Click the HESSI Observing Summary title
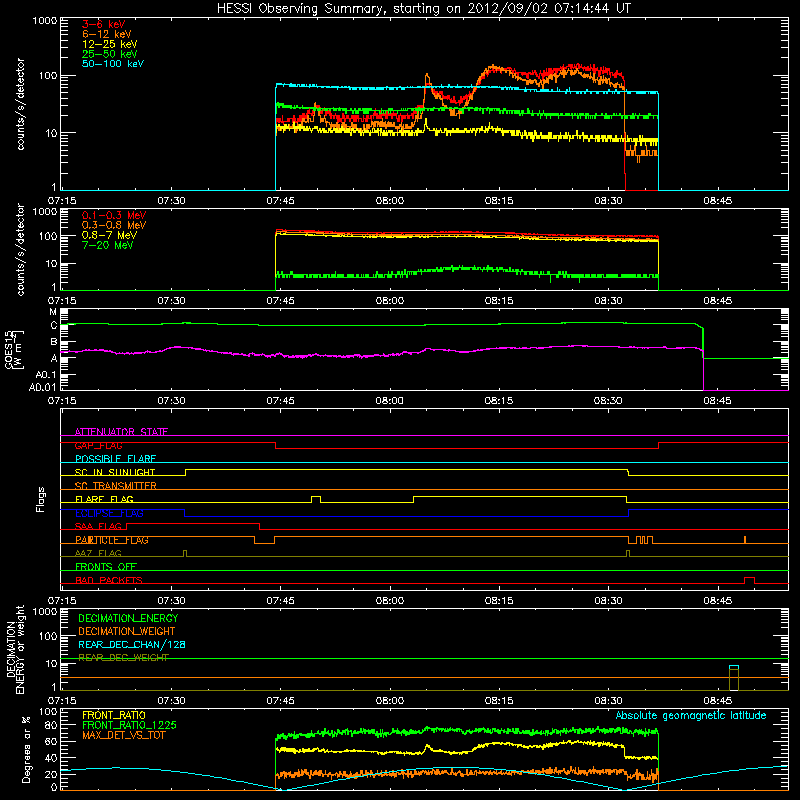 tap(423, 9)
